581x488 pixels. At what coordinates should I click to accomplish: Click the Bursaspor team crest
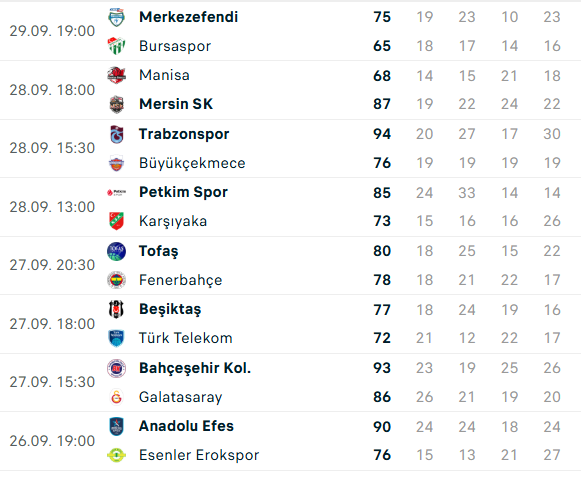(116, 46)
